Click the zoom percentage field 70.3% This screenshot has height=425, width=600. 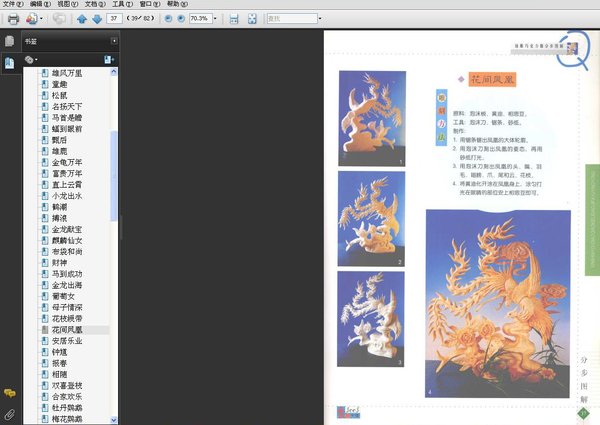click(201, 18)
